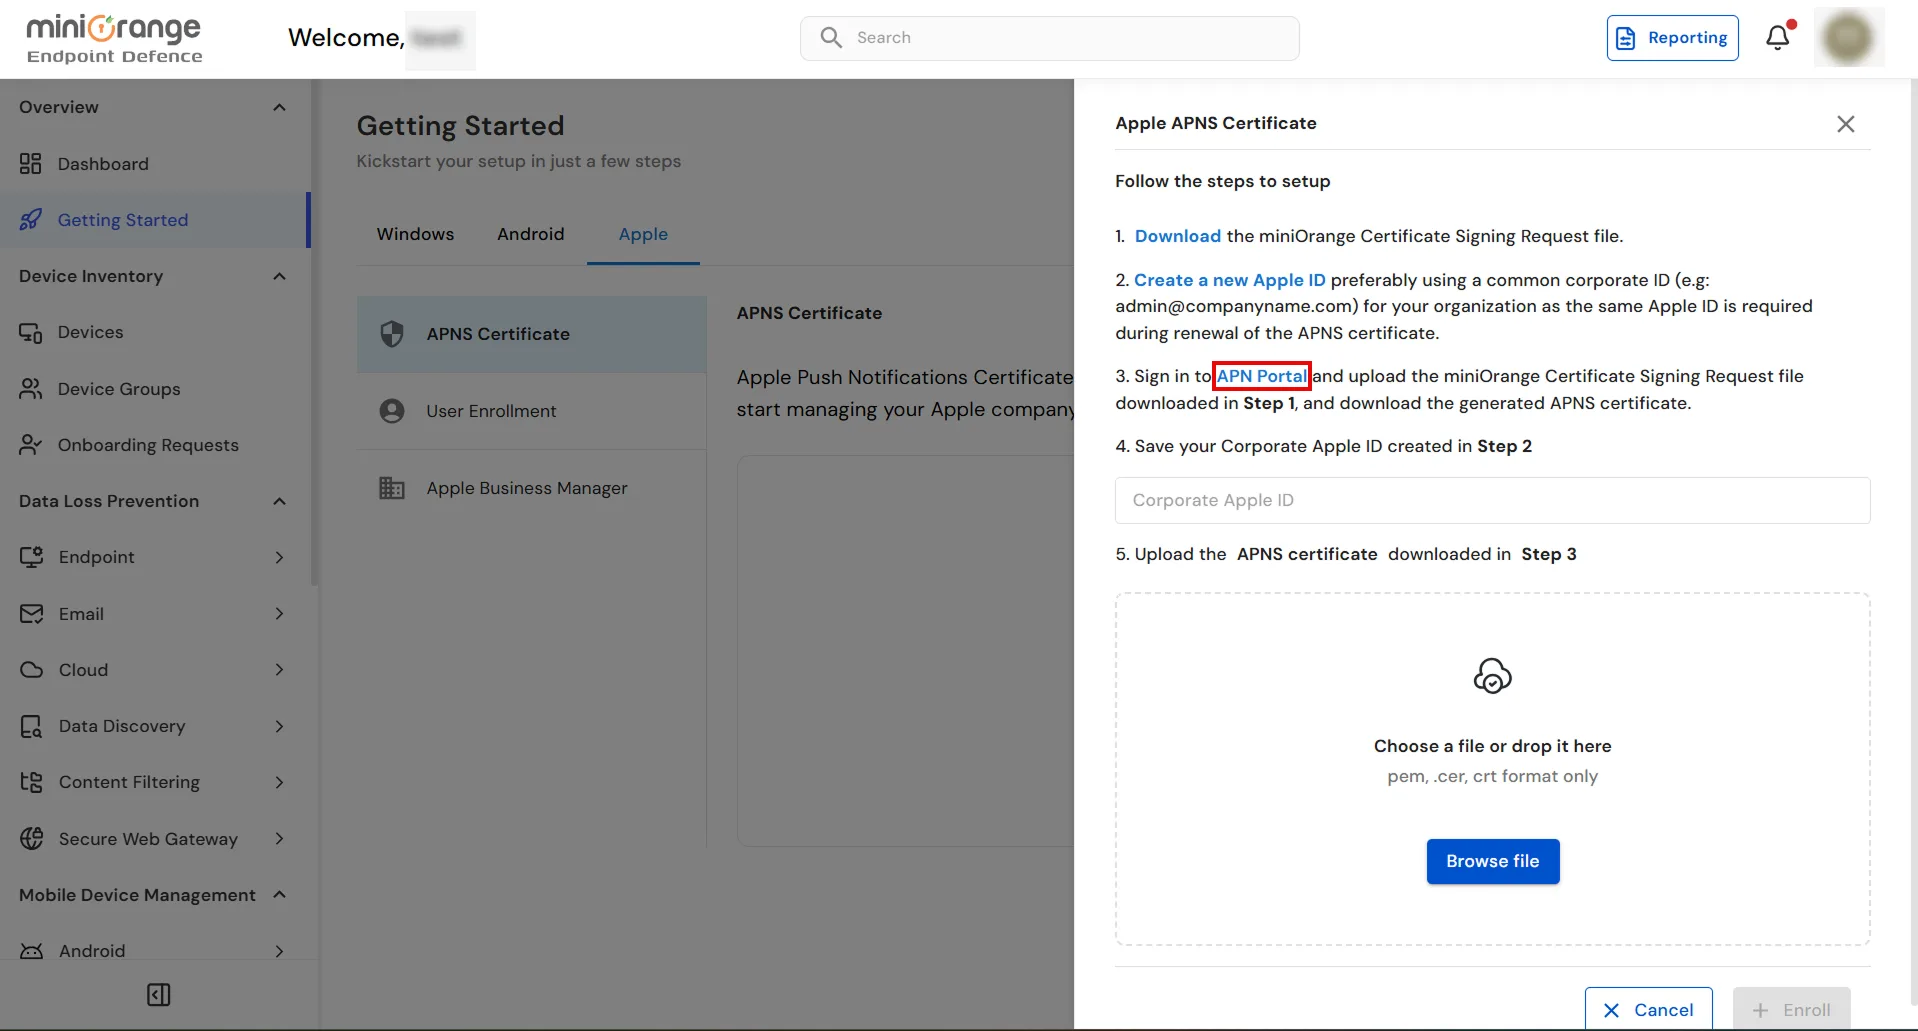Screen dimensions: 1918x1031
Task: Select the Apple tab
Action: pos(643,233)
